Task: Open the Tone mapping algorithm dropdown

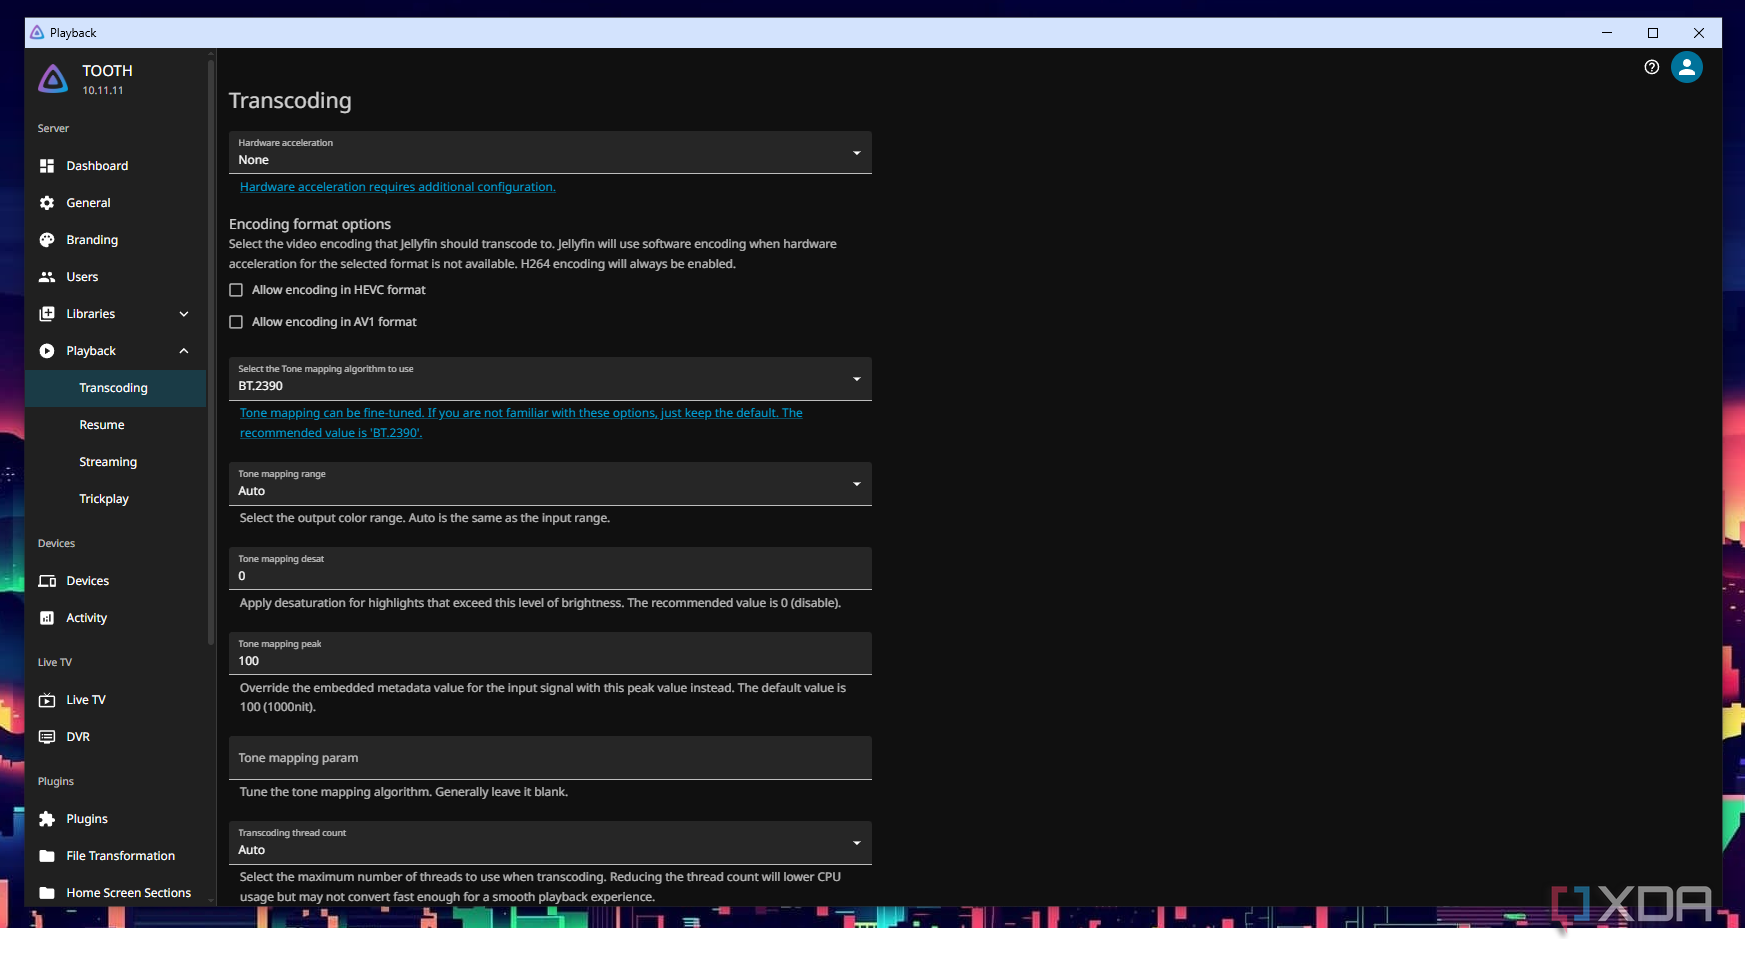Action: point(550,379)
